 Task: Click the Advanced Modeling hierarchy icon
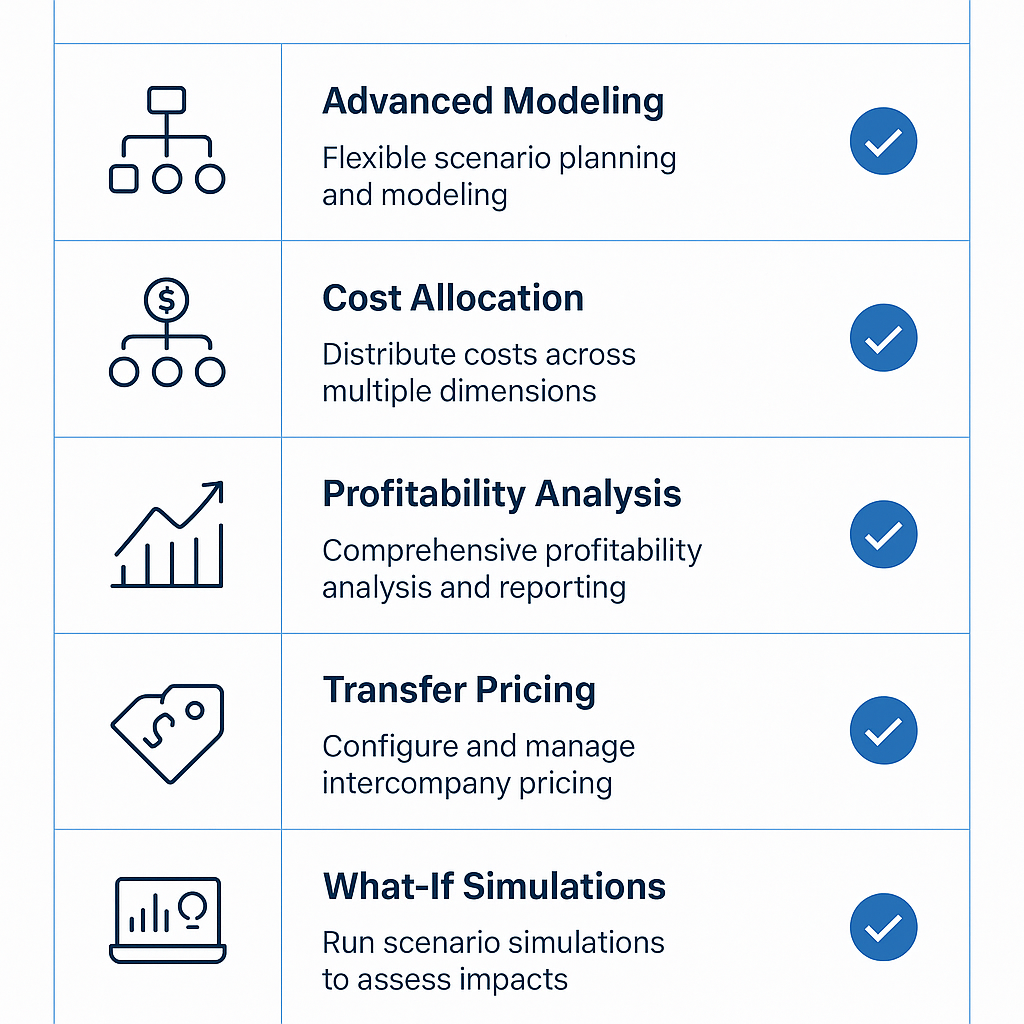point(167,140)
